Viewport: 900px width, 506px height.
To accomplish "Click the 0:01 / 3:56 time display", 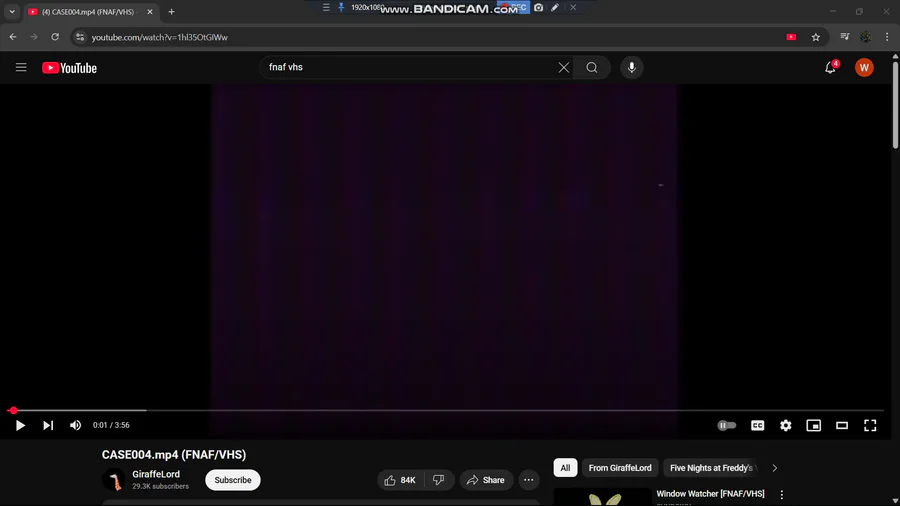I will tap(111, 425).
